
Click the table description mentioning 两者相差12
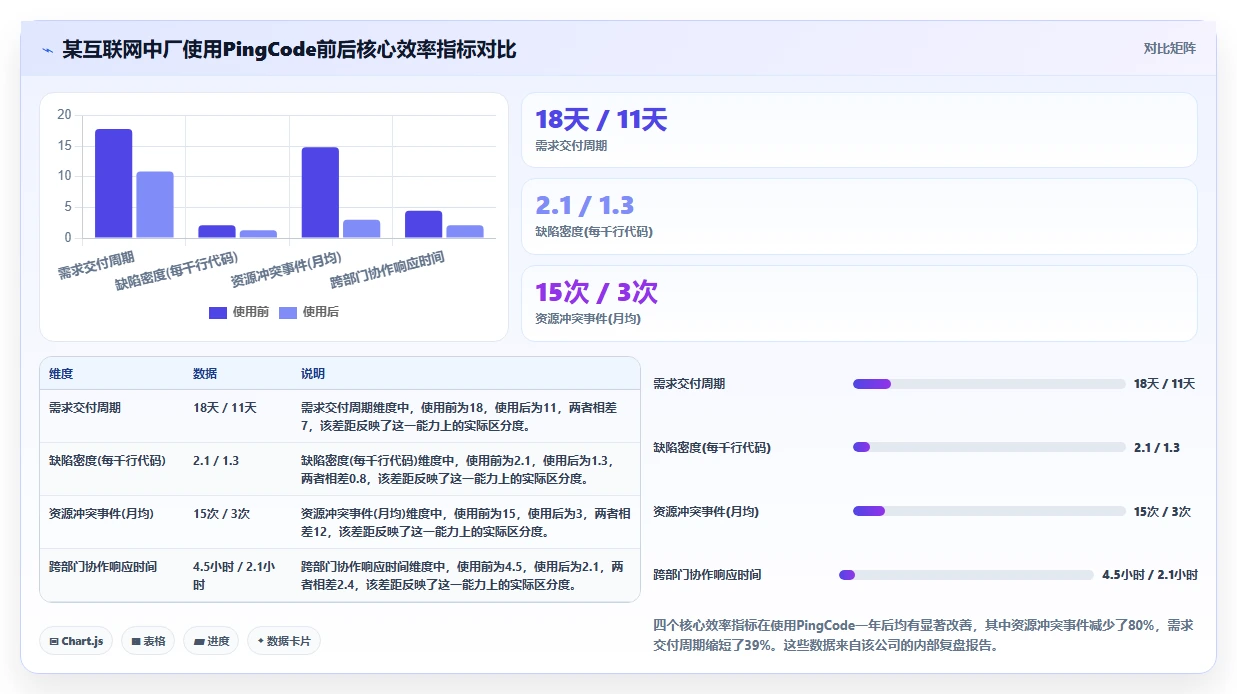coord(465,522)
